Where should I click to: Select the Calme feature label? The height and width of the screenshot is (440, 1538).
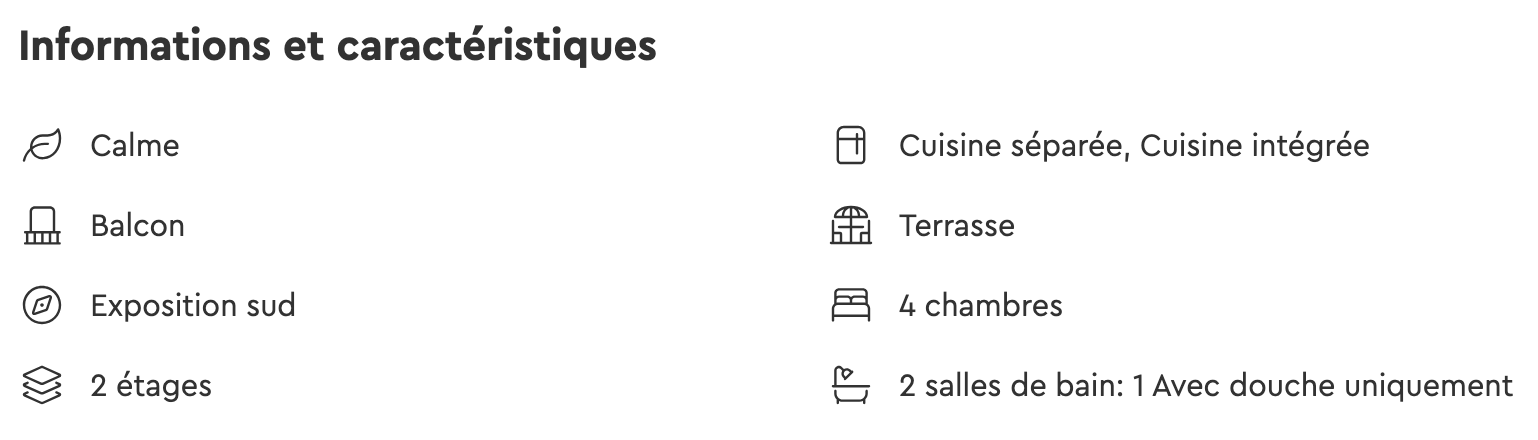point(135,146)
